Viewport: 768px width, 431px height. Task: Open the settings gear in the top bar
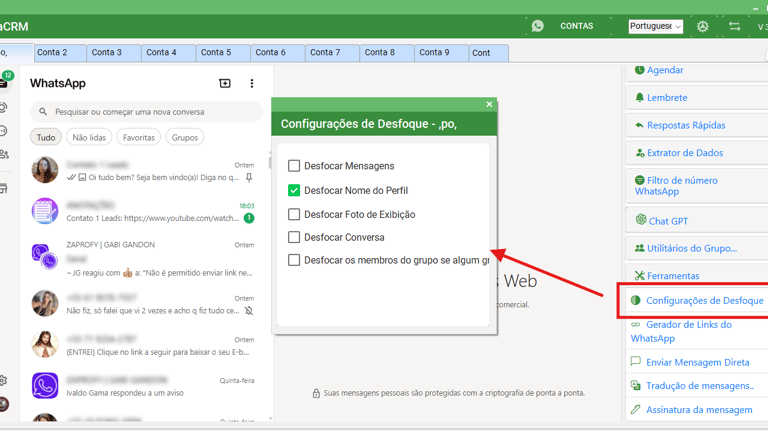[x=702, y=26]
